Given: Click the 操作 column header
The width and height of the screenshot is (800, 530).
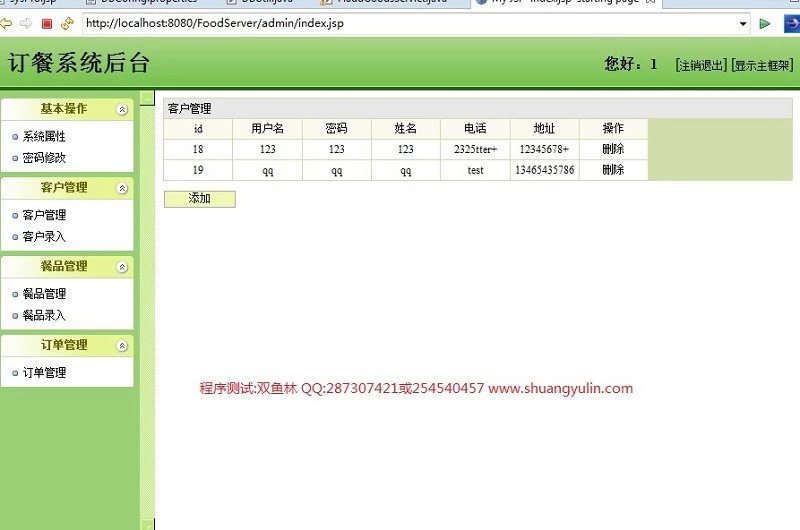Looking at the screenshot, I should coord(613,129).
